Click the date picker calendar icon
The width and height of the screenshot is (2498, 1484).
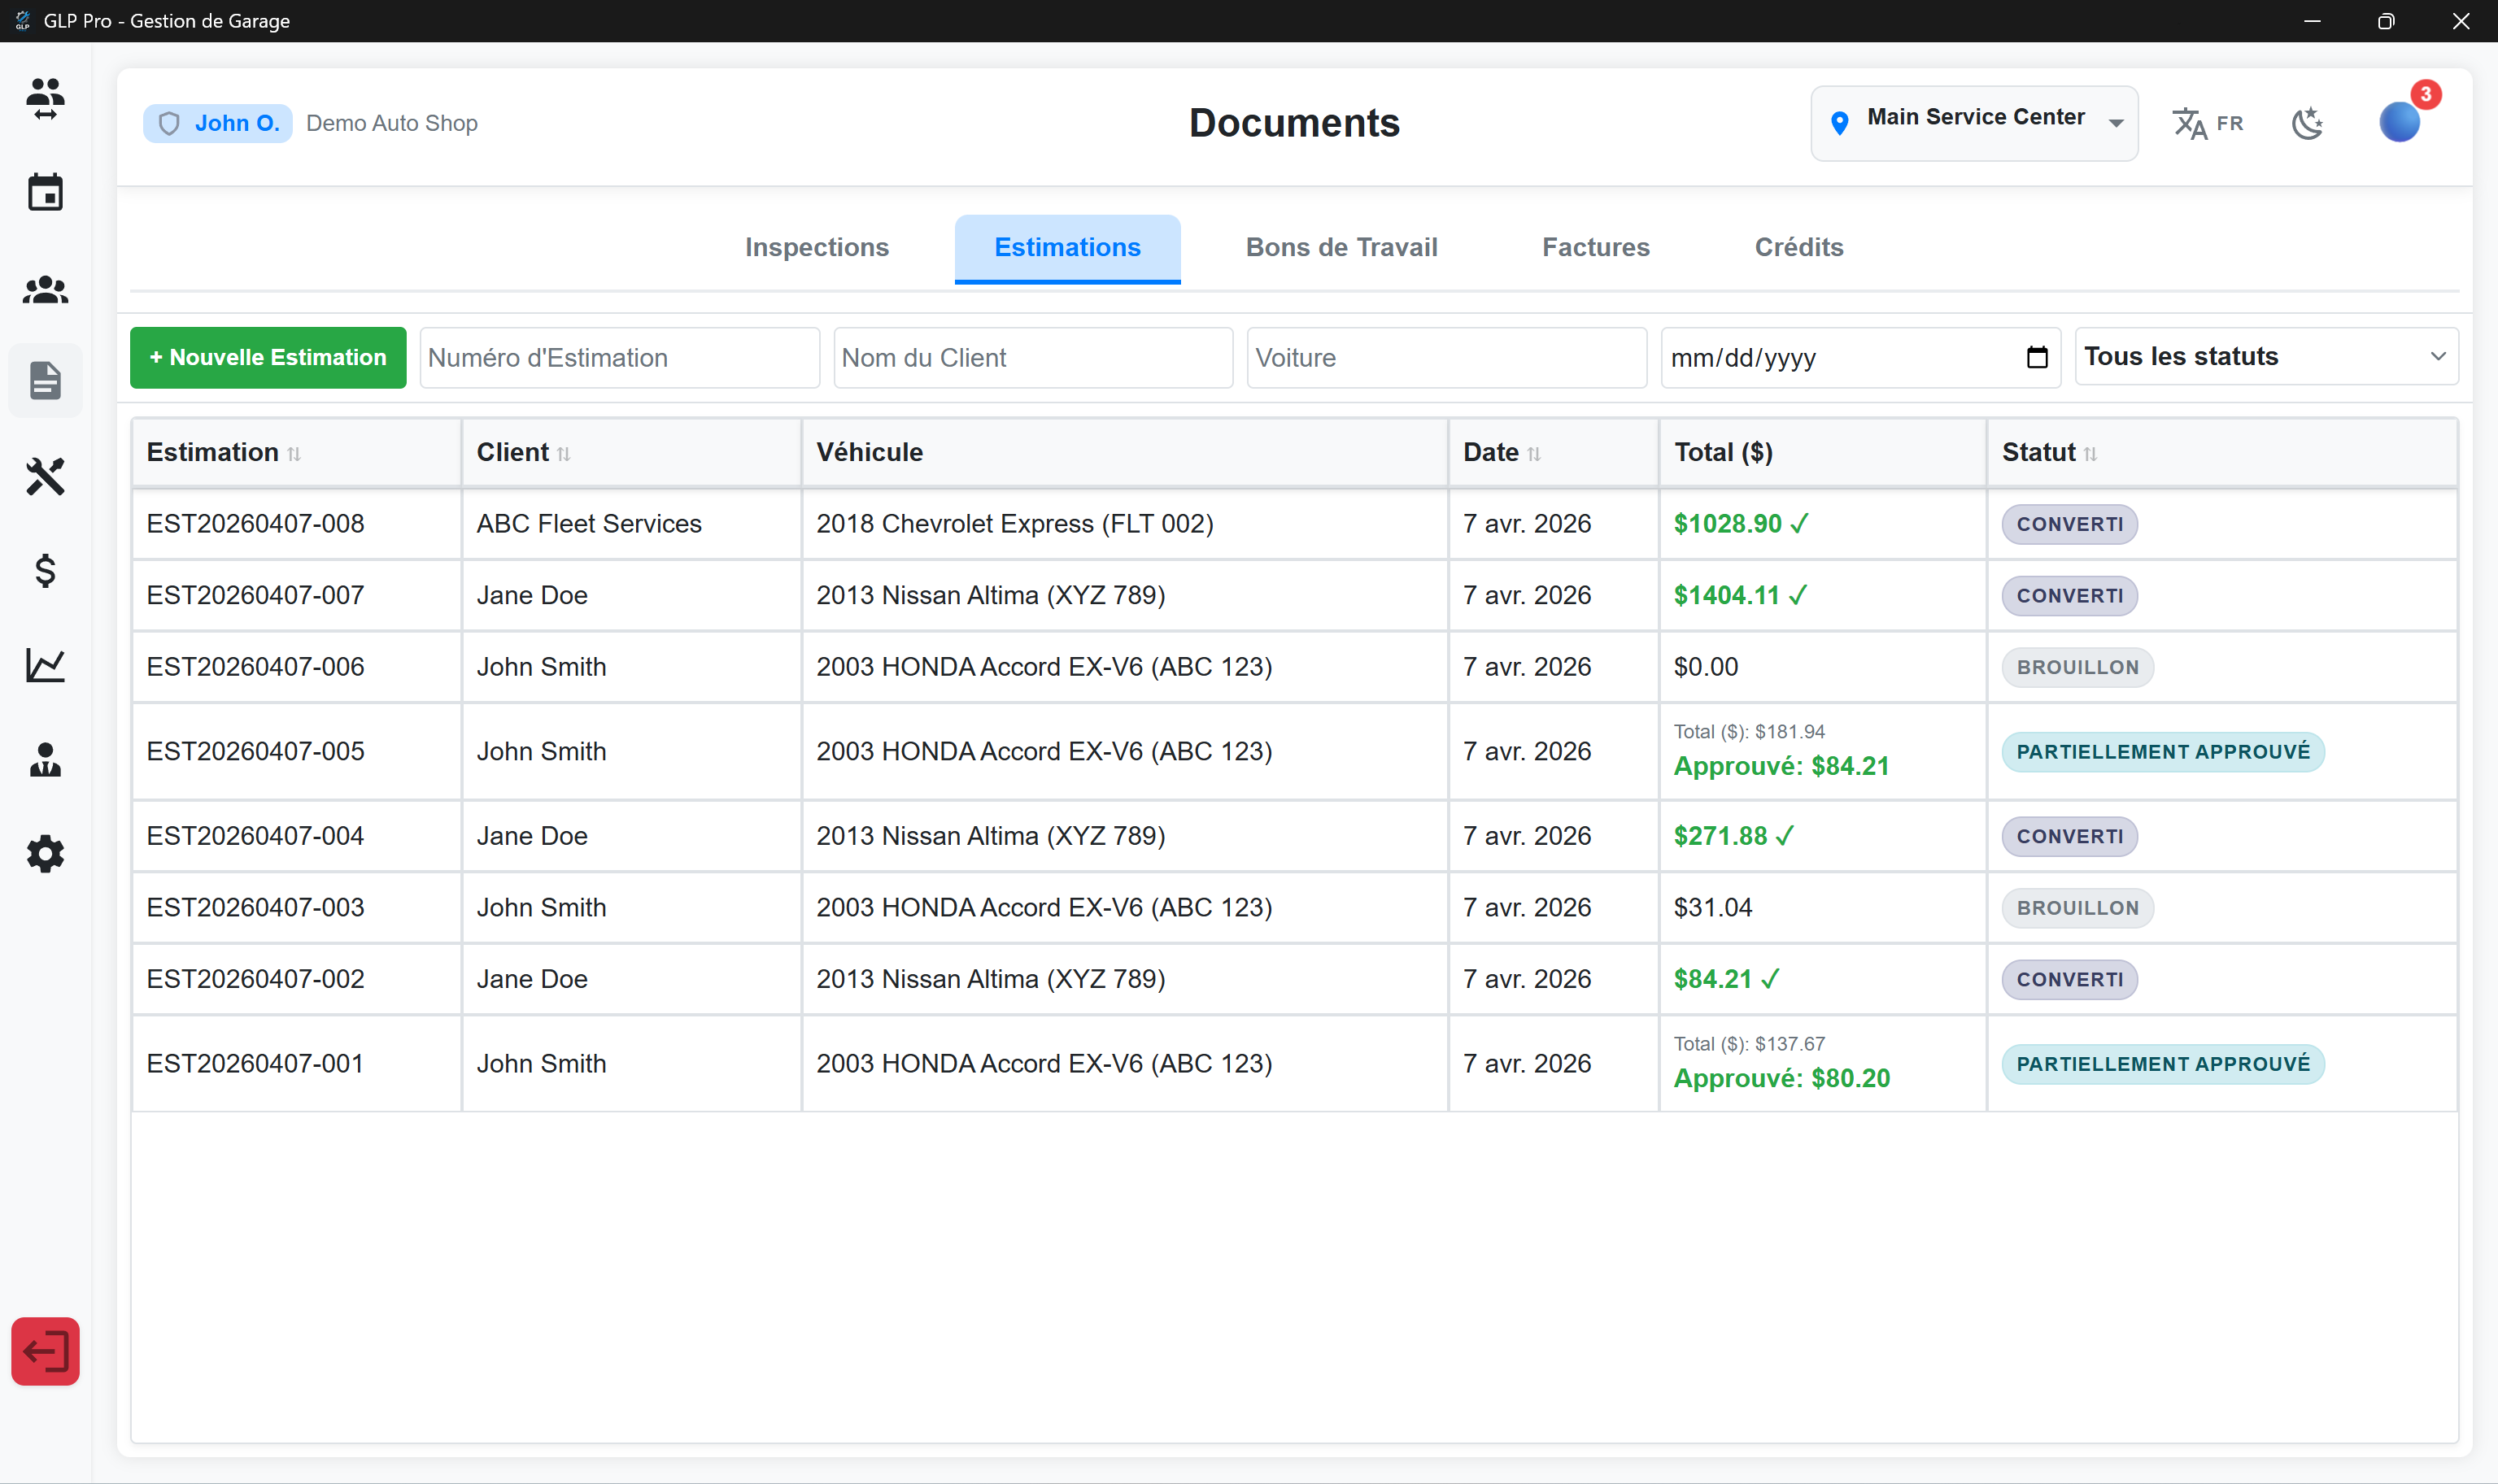point(2036,357)
